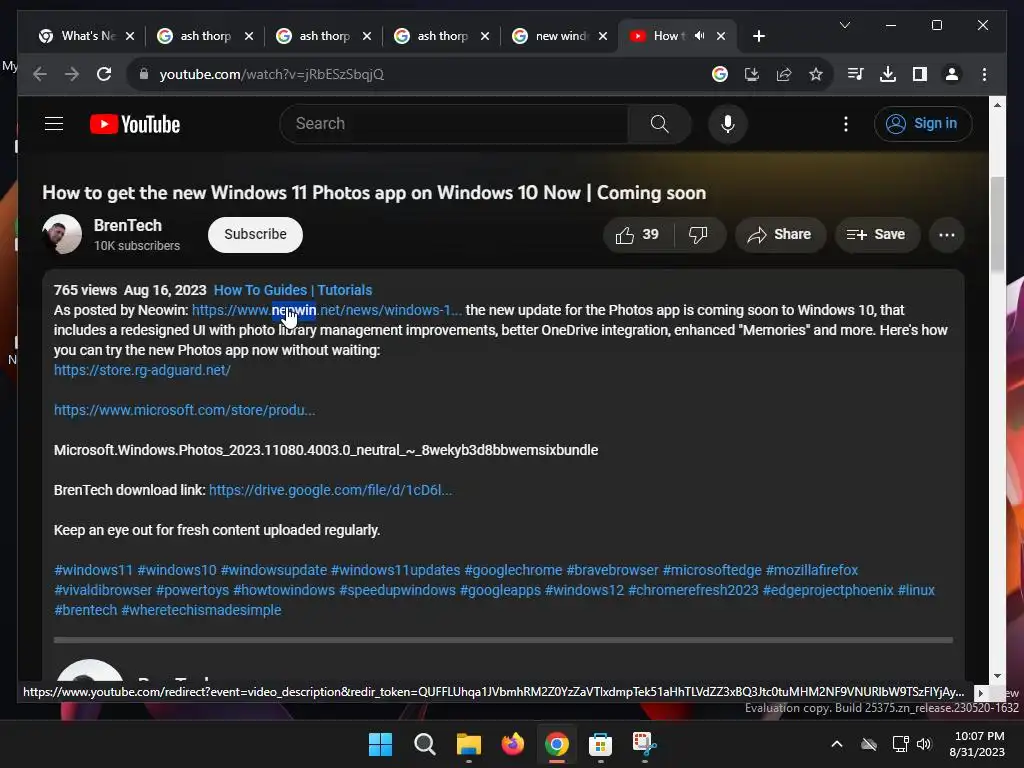Dislike the video with thumbs down
1024x768 pixels.
point(698,234)
